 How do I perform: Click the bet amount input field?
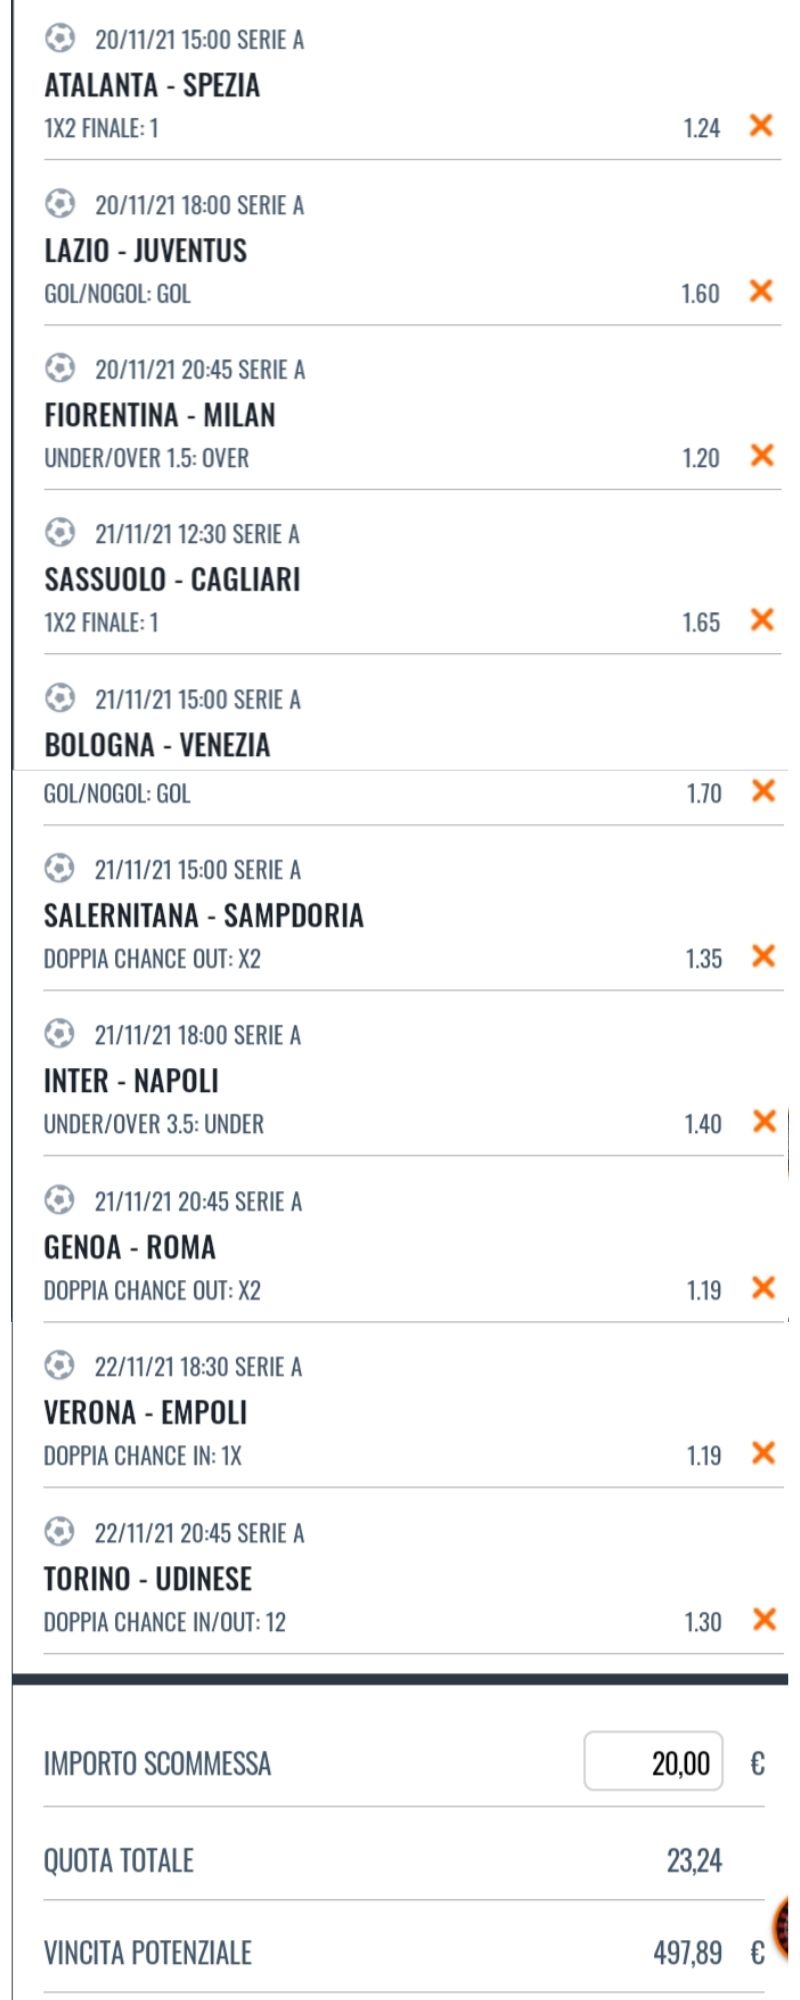(x=653, y=1761)
